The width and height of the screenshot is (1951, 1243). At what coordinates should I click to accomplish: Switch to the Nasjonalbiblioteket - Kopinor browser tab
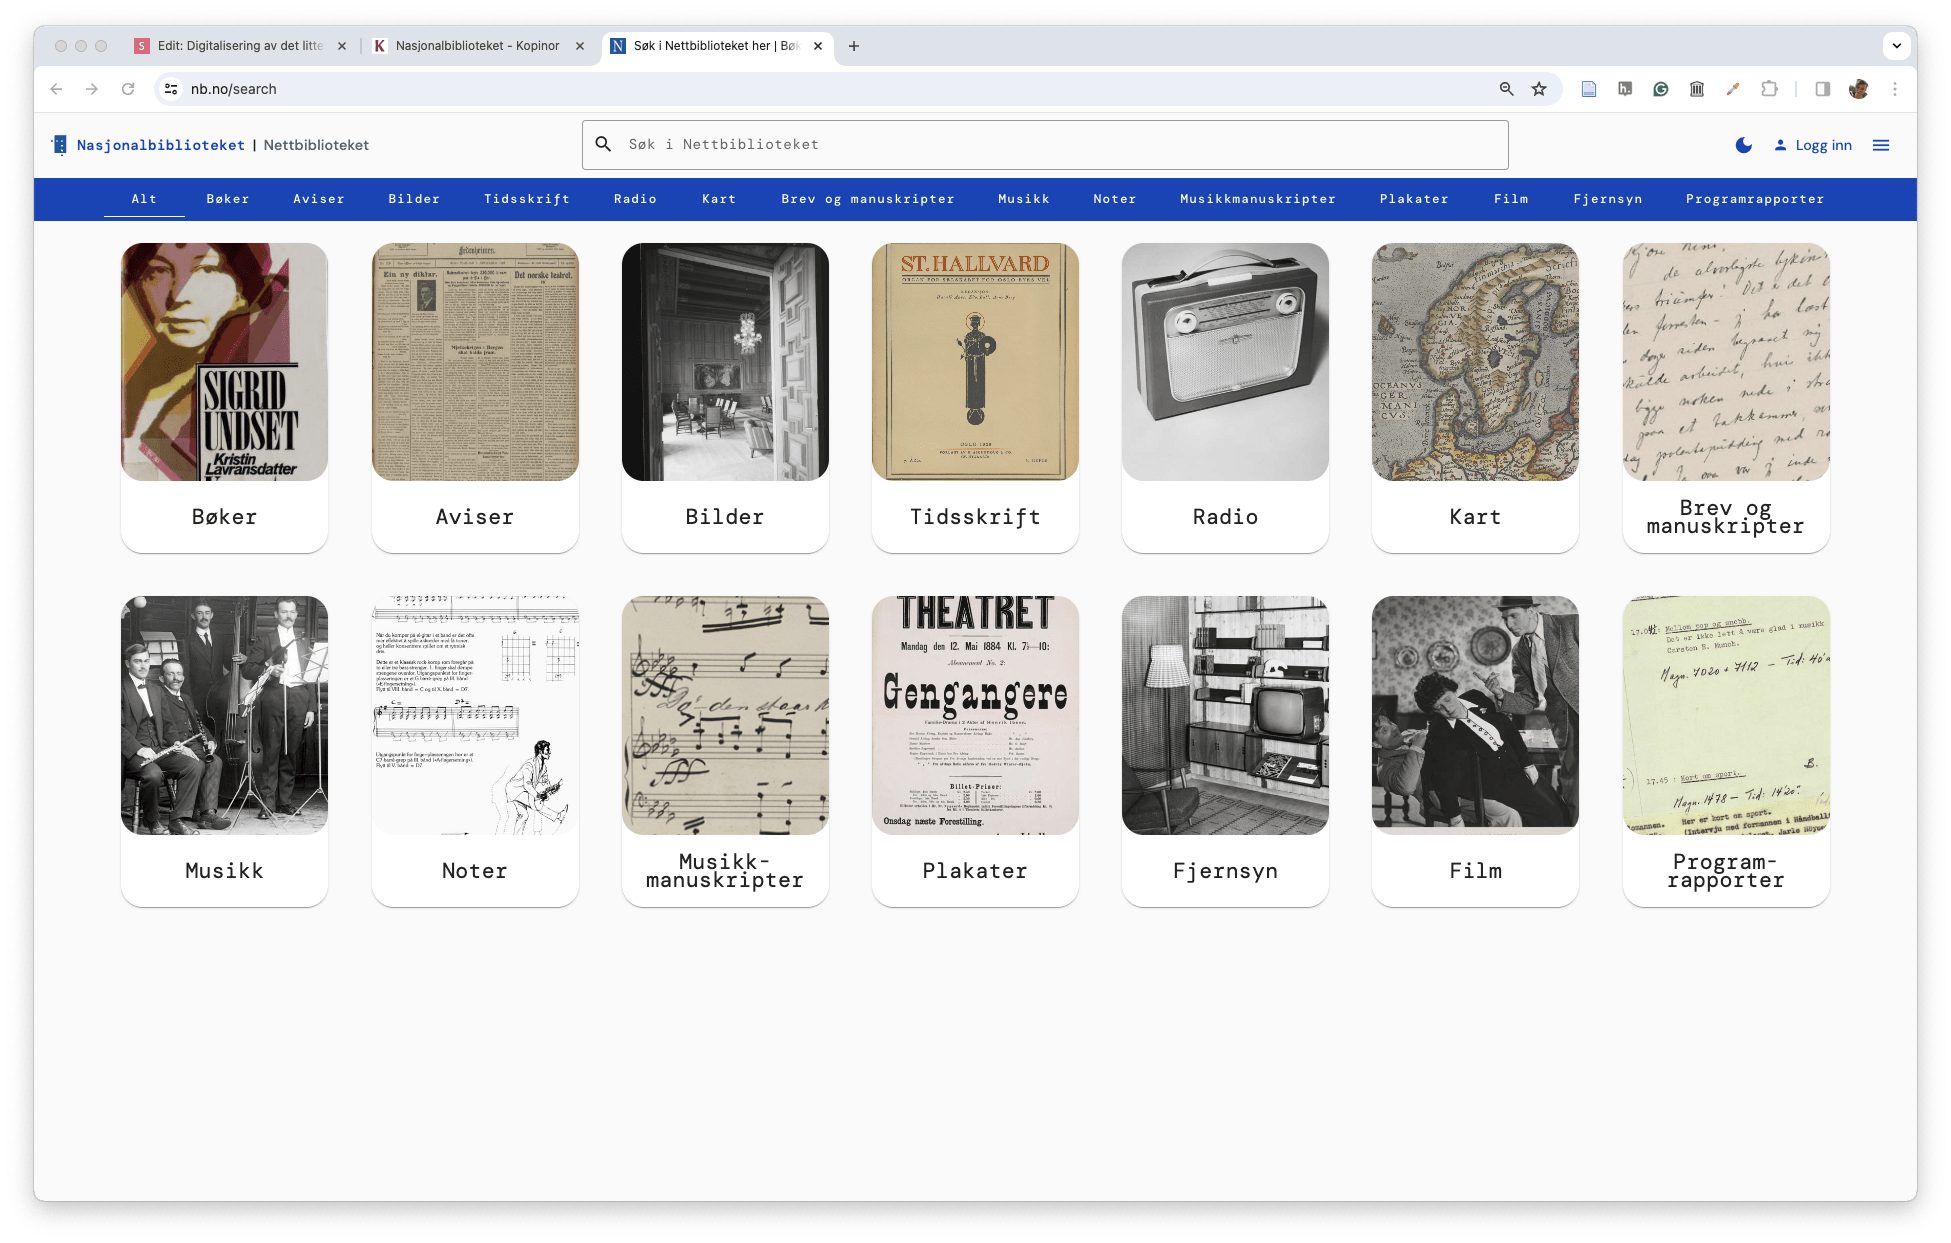coord(477,46)
